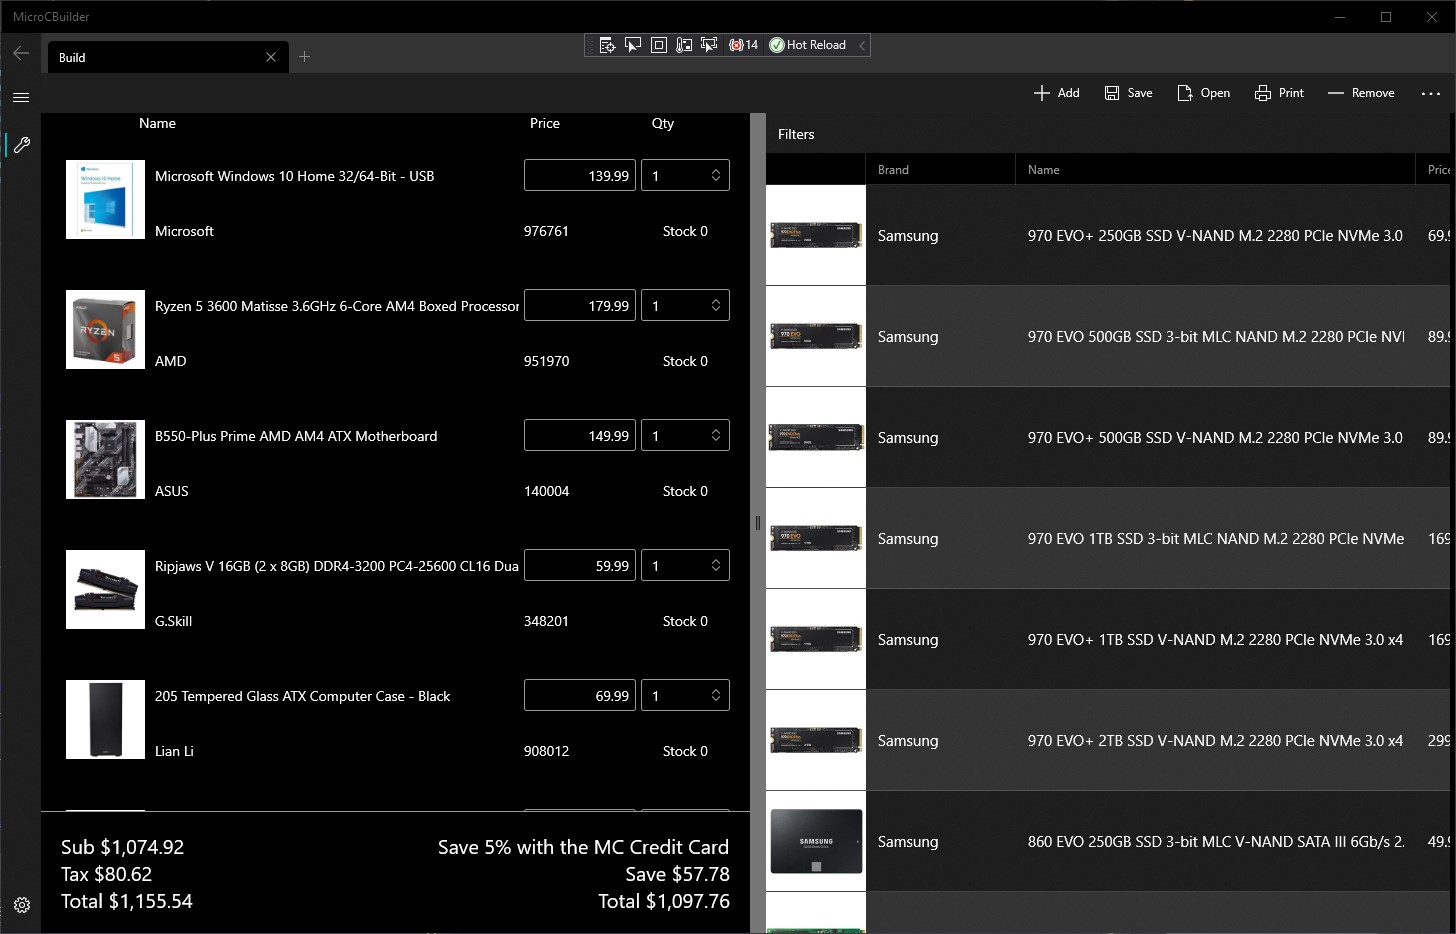Click the Sub $1,074.92 subtotal text
The height and width of the screenshot is (934, 1456).
[x=123, y=847]
